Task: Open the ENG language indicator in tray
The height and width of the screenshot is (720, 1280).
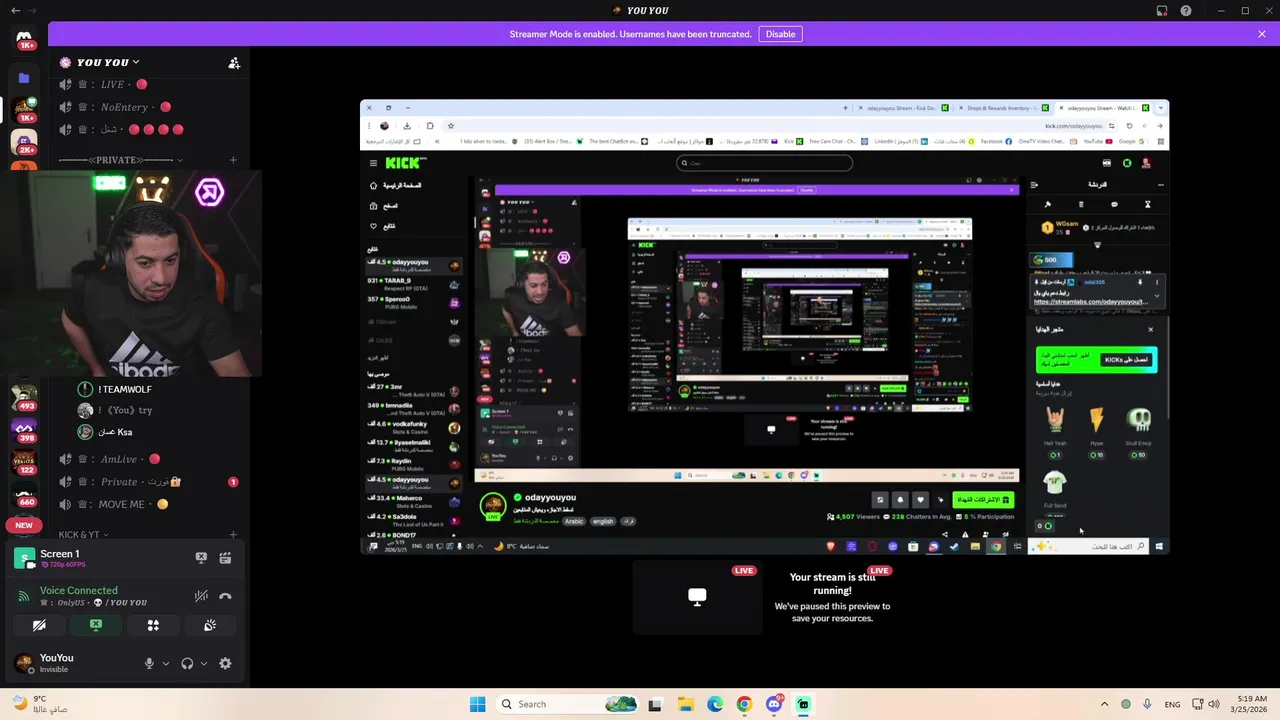Action: [x=1172, y=704]
